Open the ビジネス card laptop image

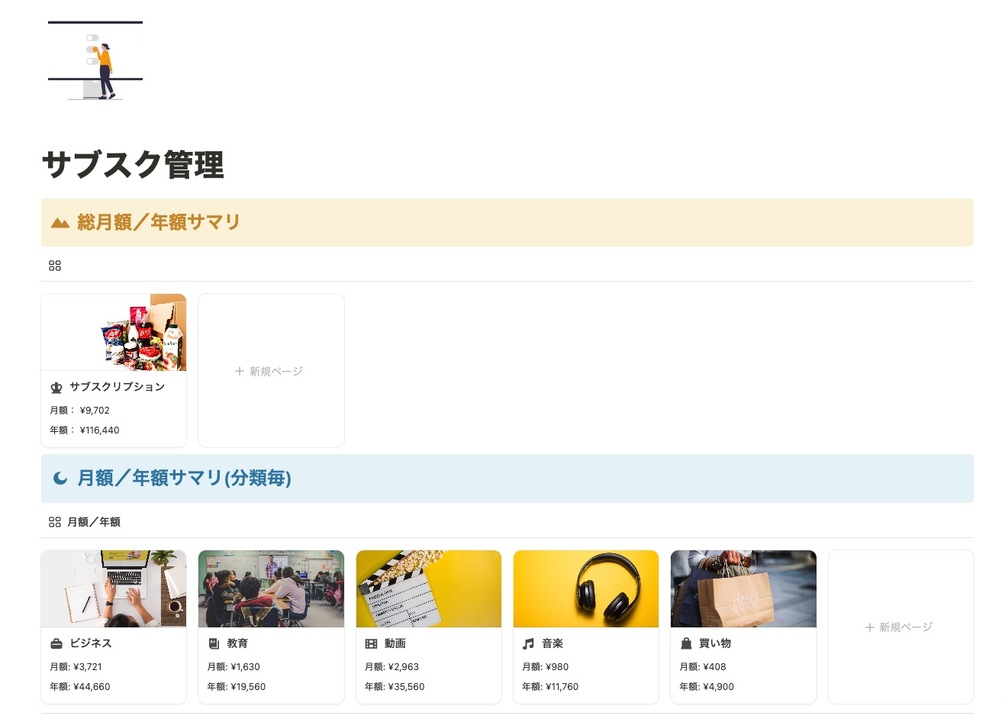[x=114, y=588]
